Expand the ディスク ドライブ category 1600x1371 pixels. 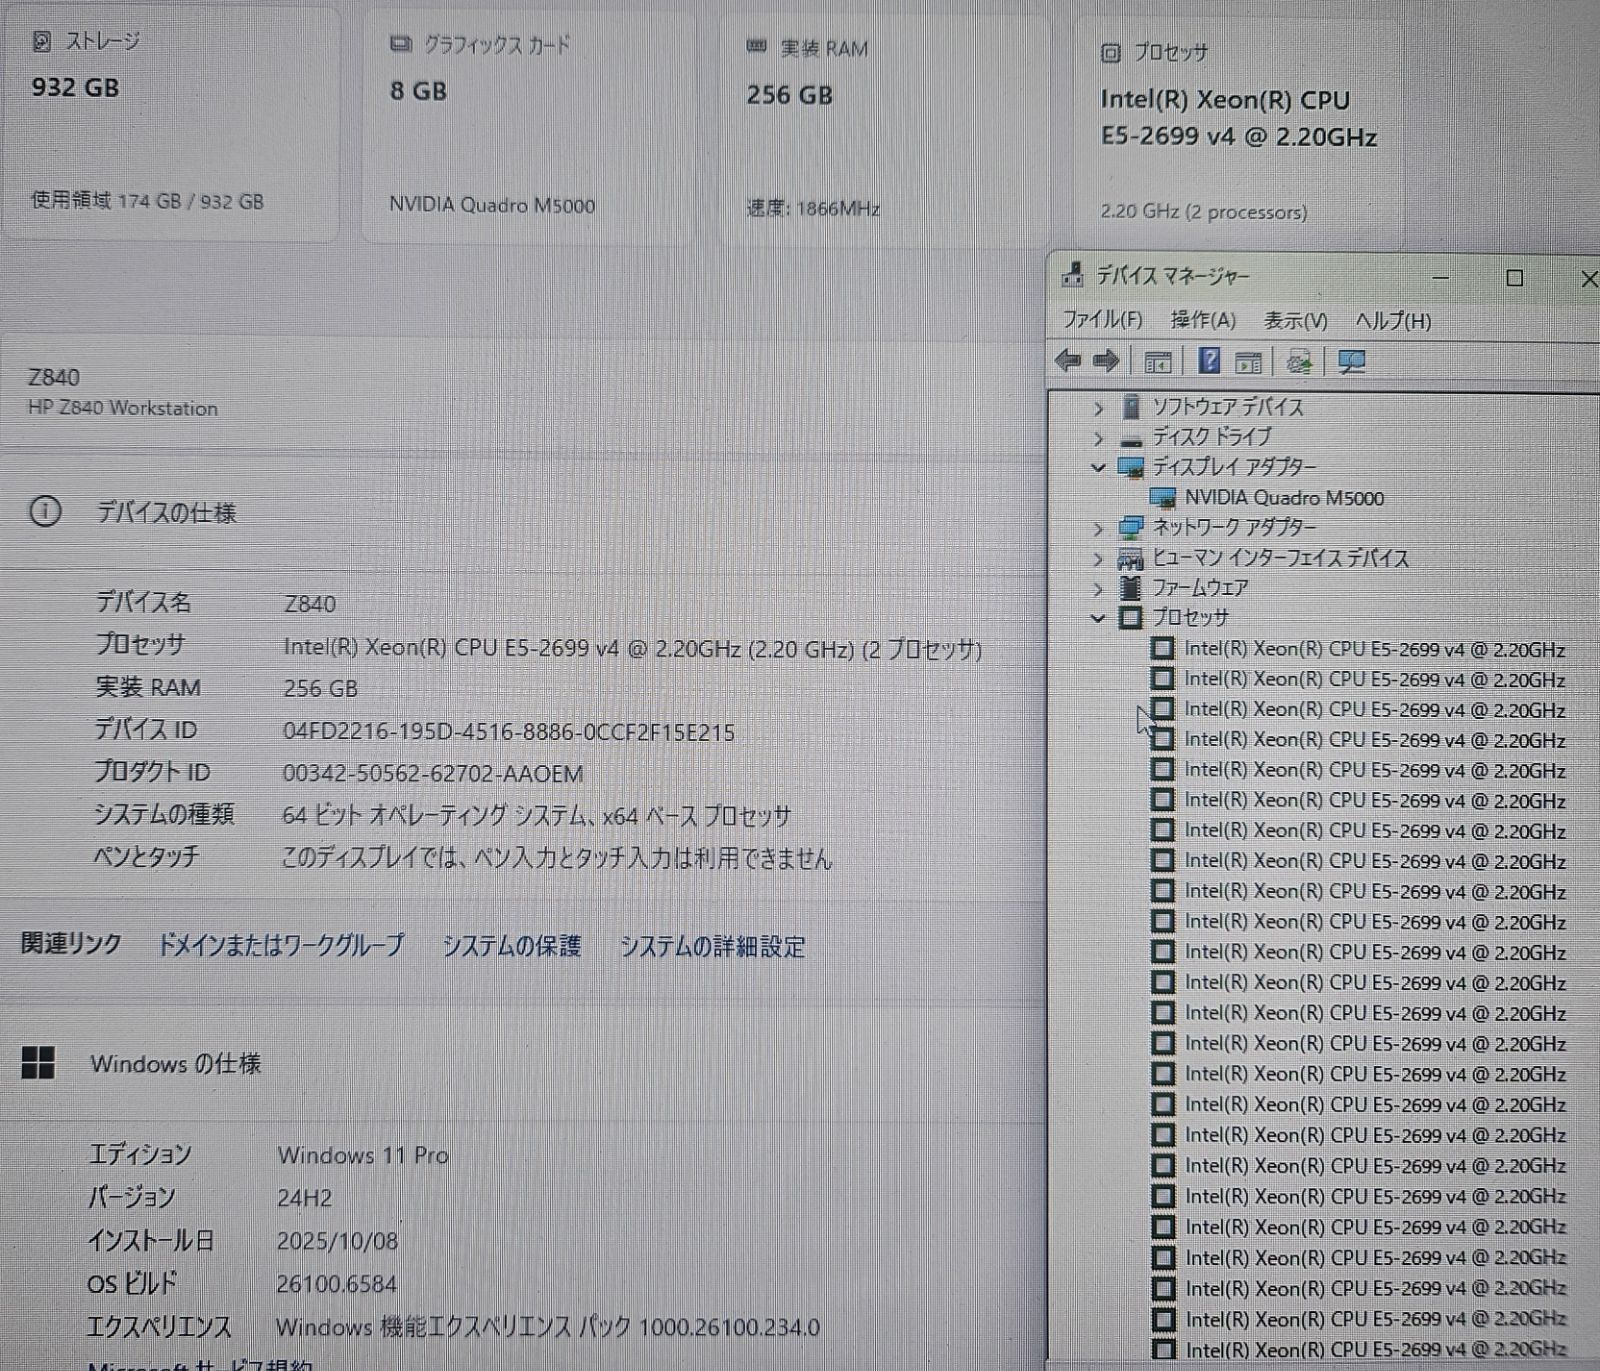(x=1098, y=438)
